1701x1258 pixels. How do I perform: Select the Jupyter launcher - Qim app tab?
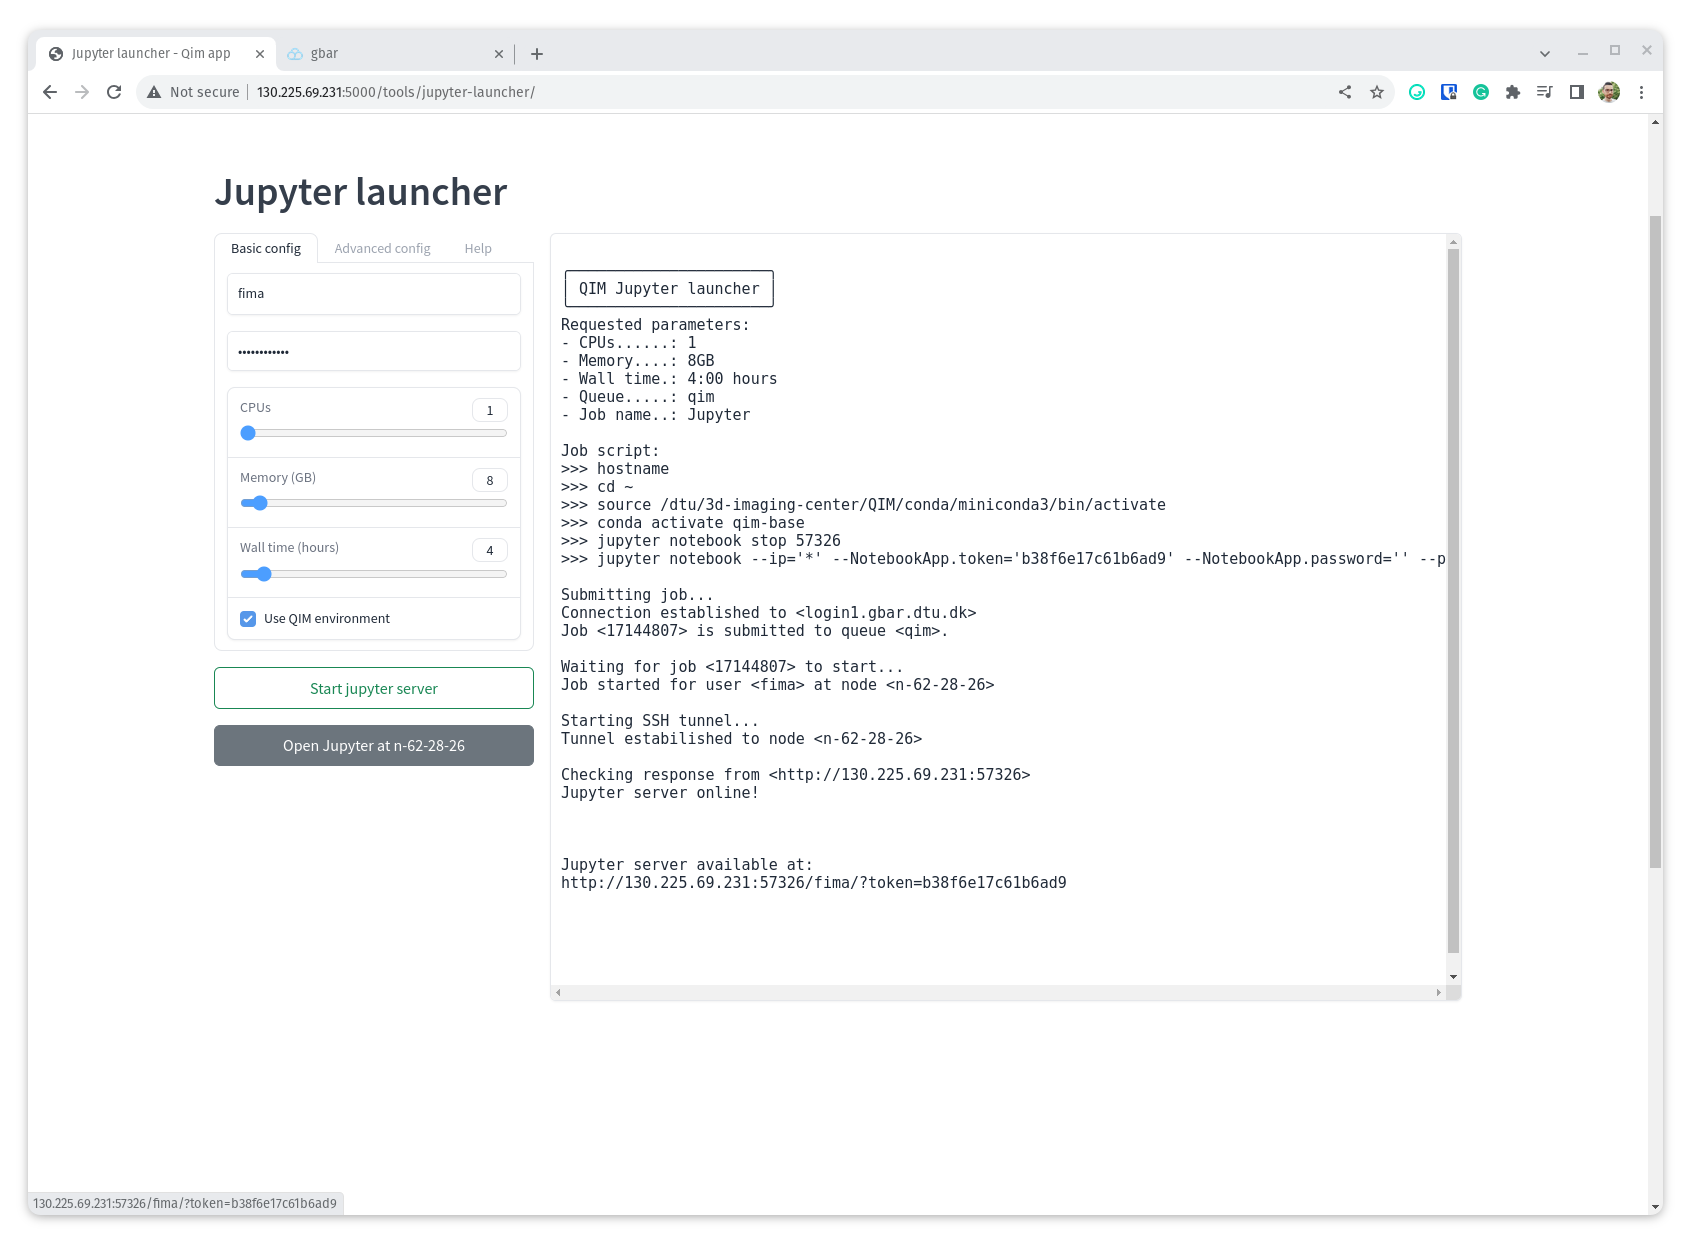tap(156, 54)
